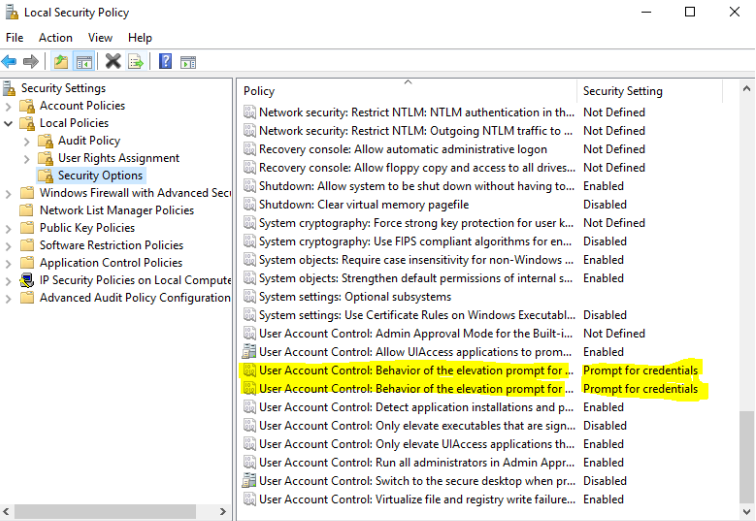
Task: Click icon of Switch to the secure desktop policy
Action: coord(249,481)
